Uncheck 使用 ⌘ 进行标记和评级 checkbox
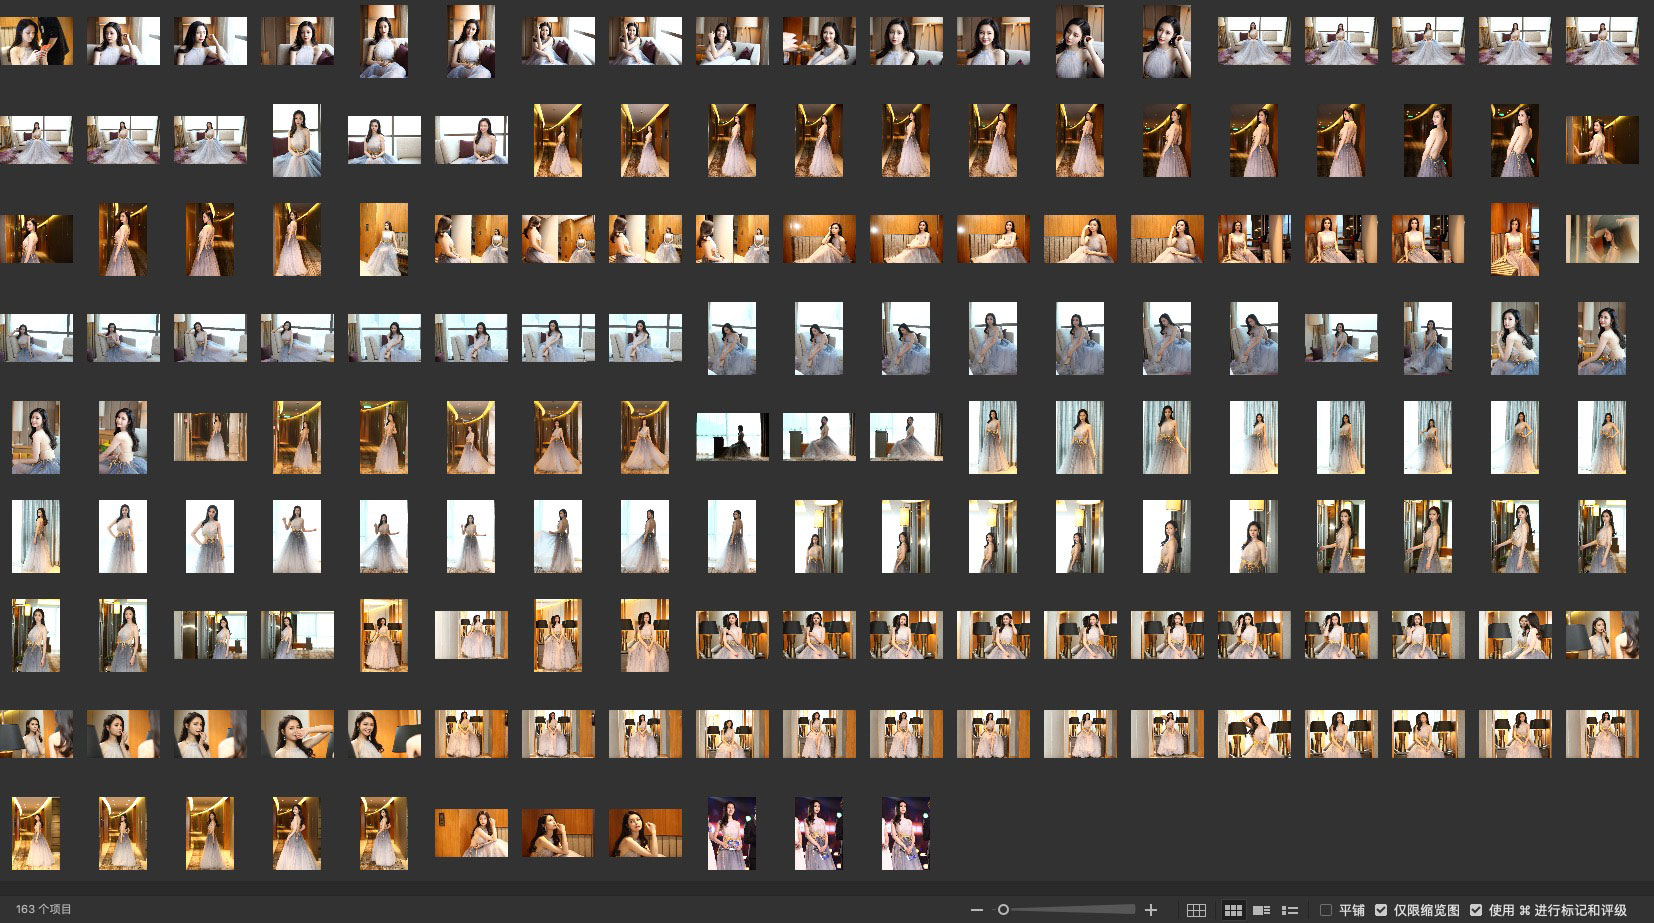 1476,910
